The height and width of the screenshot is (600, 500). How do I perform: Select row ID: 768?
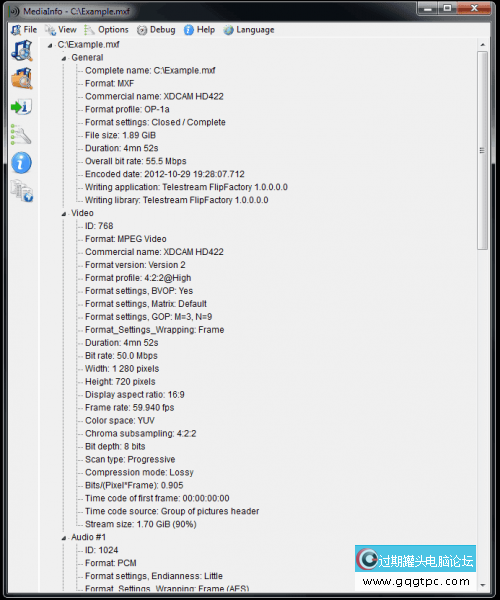(99, 226)
